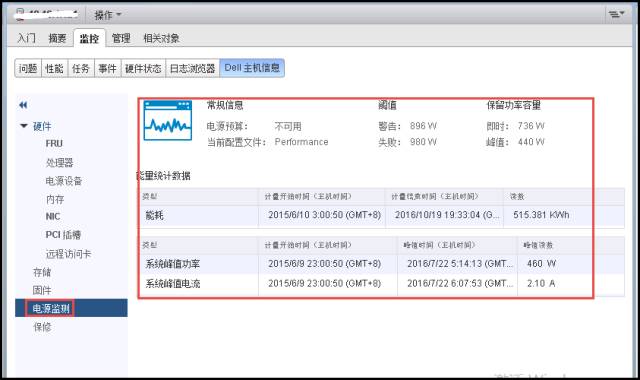Select 硬件 in the navigation tree

[42, 126]
